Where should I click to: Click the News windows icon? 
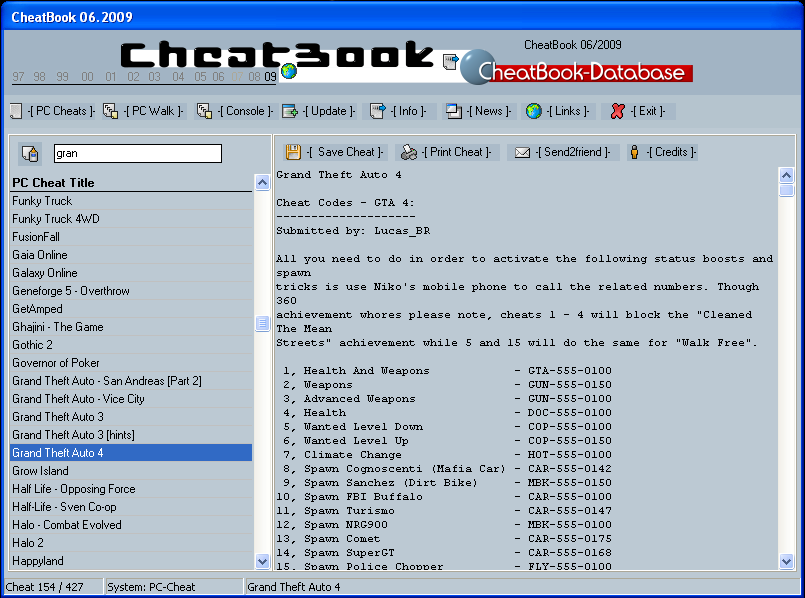(x=453, y=111)
